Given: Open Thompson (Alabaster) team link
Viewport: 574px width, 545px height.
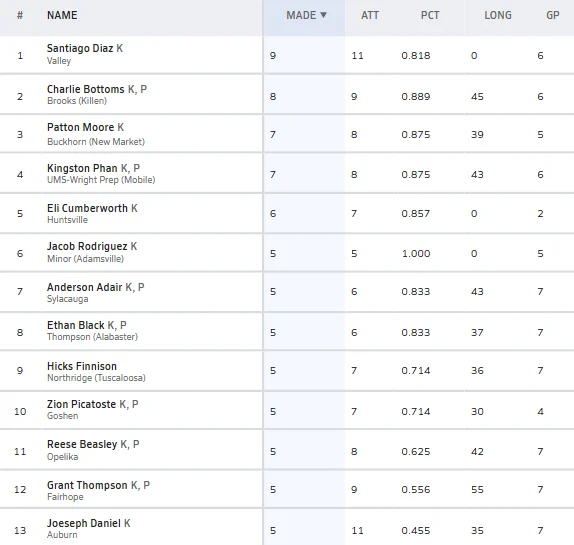Looking at the screenshot, I should click(92, 337).
